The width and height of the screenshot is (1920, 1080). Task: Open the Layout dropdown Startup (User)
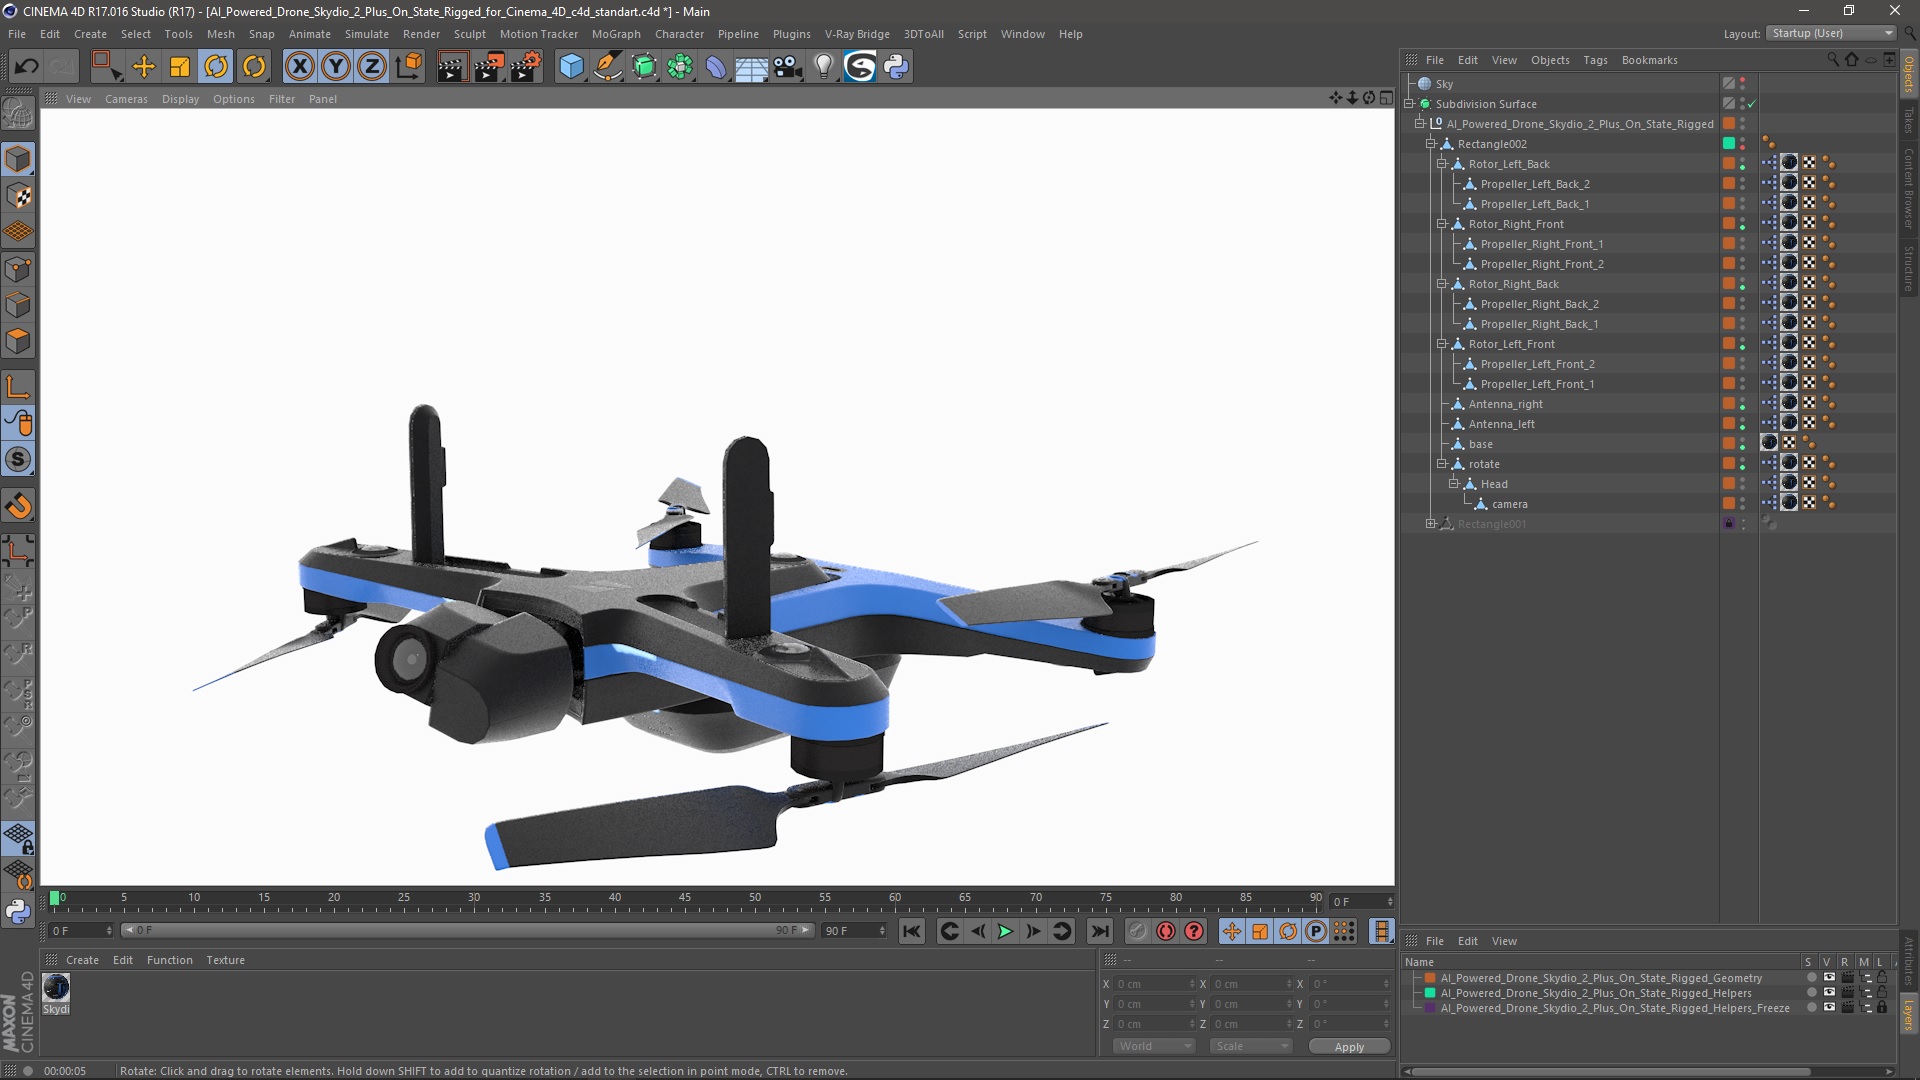[x=1831, y=33]
